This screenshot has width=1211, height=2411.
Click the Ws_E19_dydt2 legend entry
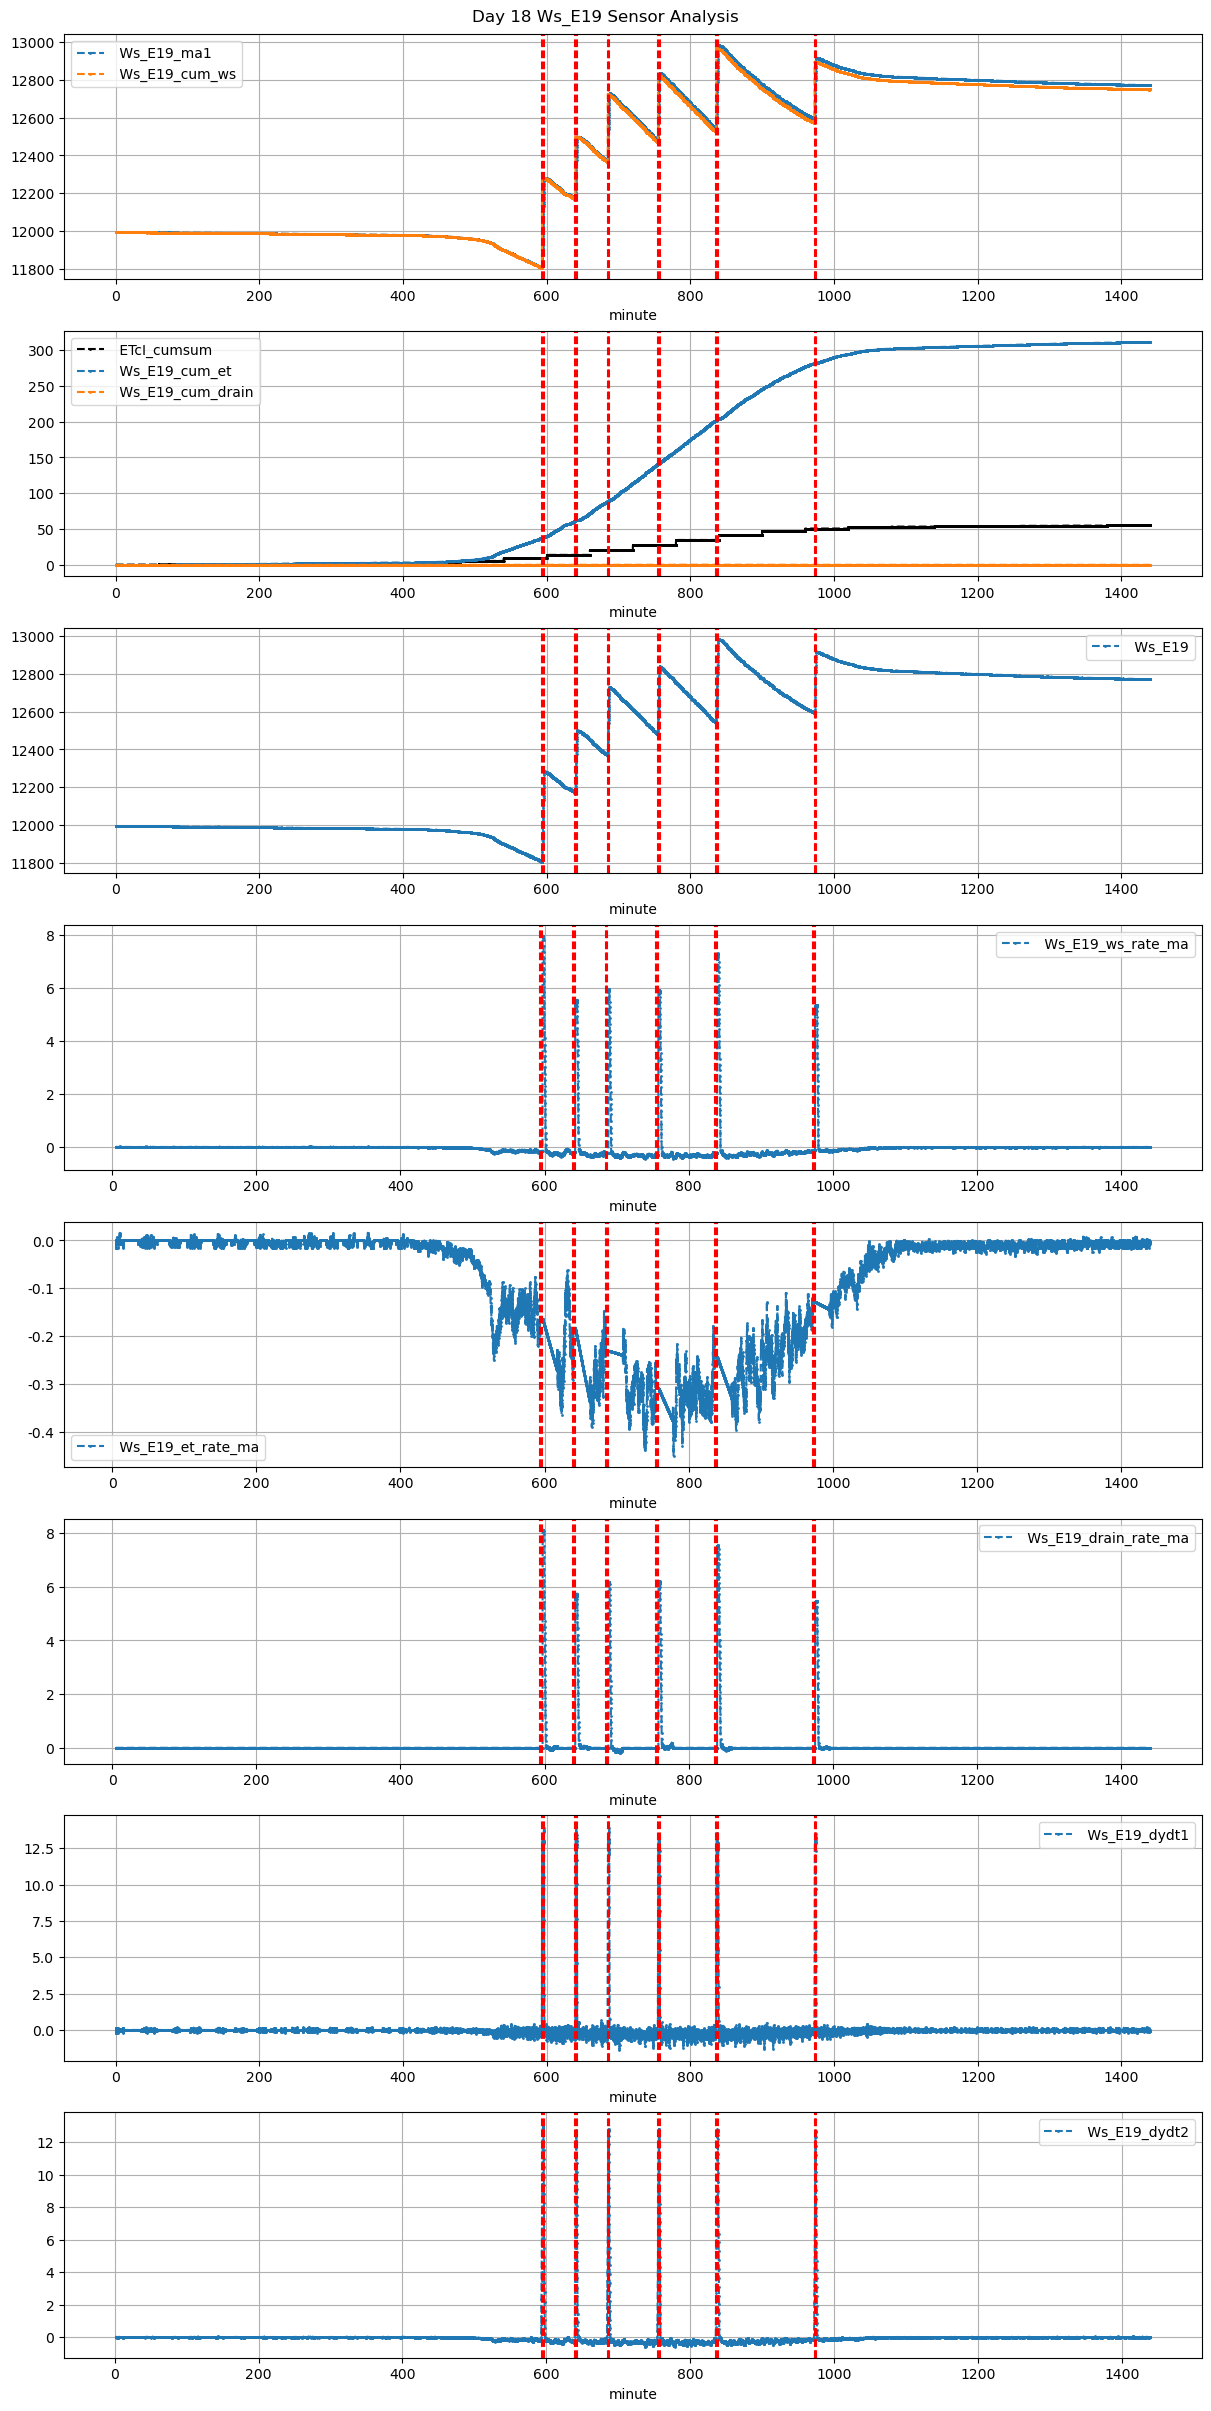point(1137,2132)
